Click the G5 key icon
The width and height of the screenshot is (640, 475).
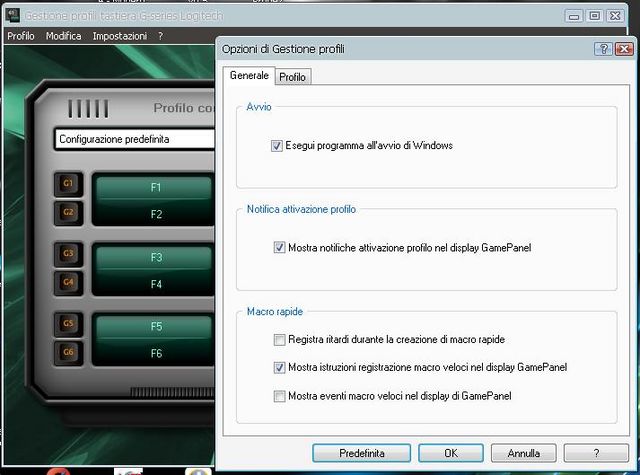pos(69,324)
